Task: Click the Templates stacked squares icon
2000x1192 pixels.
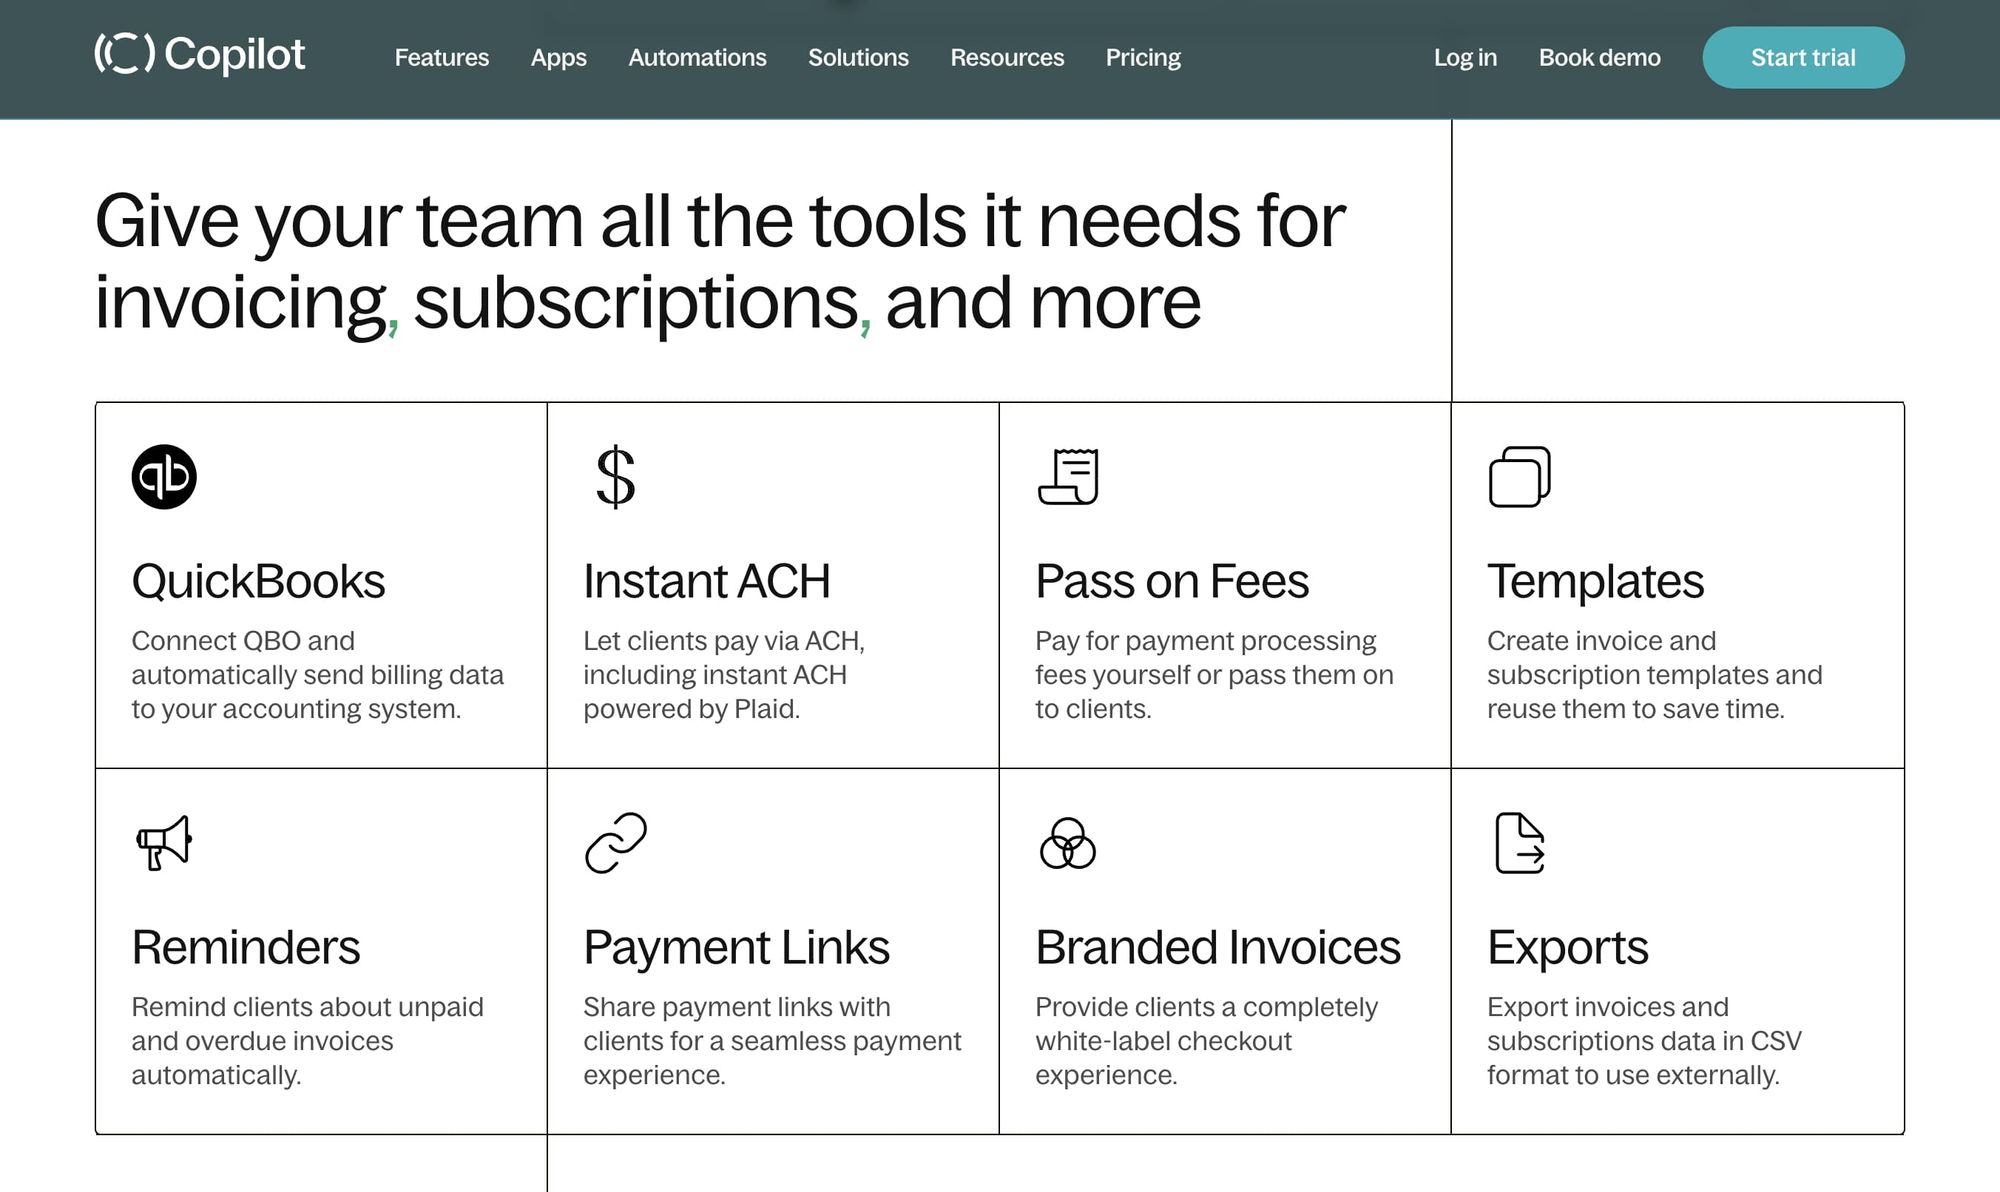Action: tap(1519, 477)
